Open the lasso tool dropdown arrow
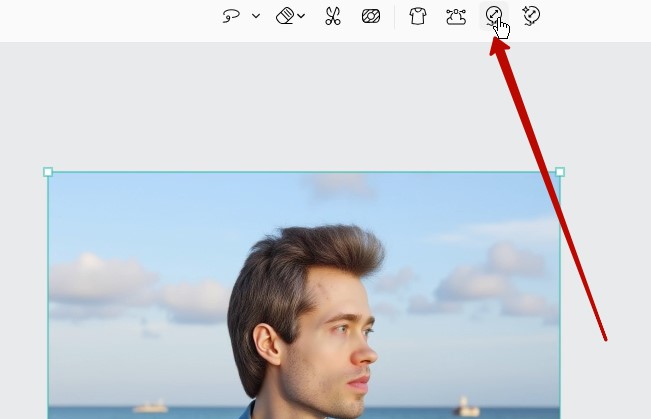Screen dimensions: 651x419 coord(256,16)
